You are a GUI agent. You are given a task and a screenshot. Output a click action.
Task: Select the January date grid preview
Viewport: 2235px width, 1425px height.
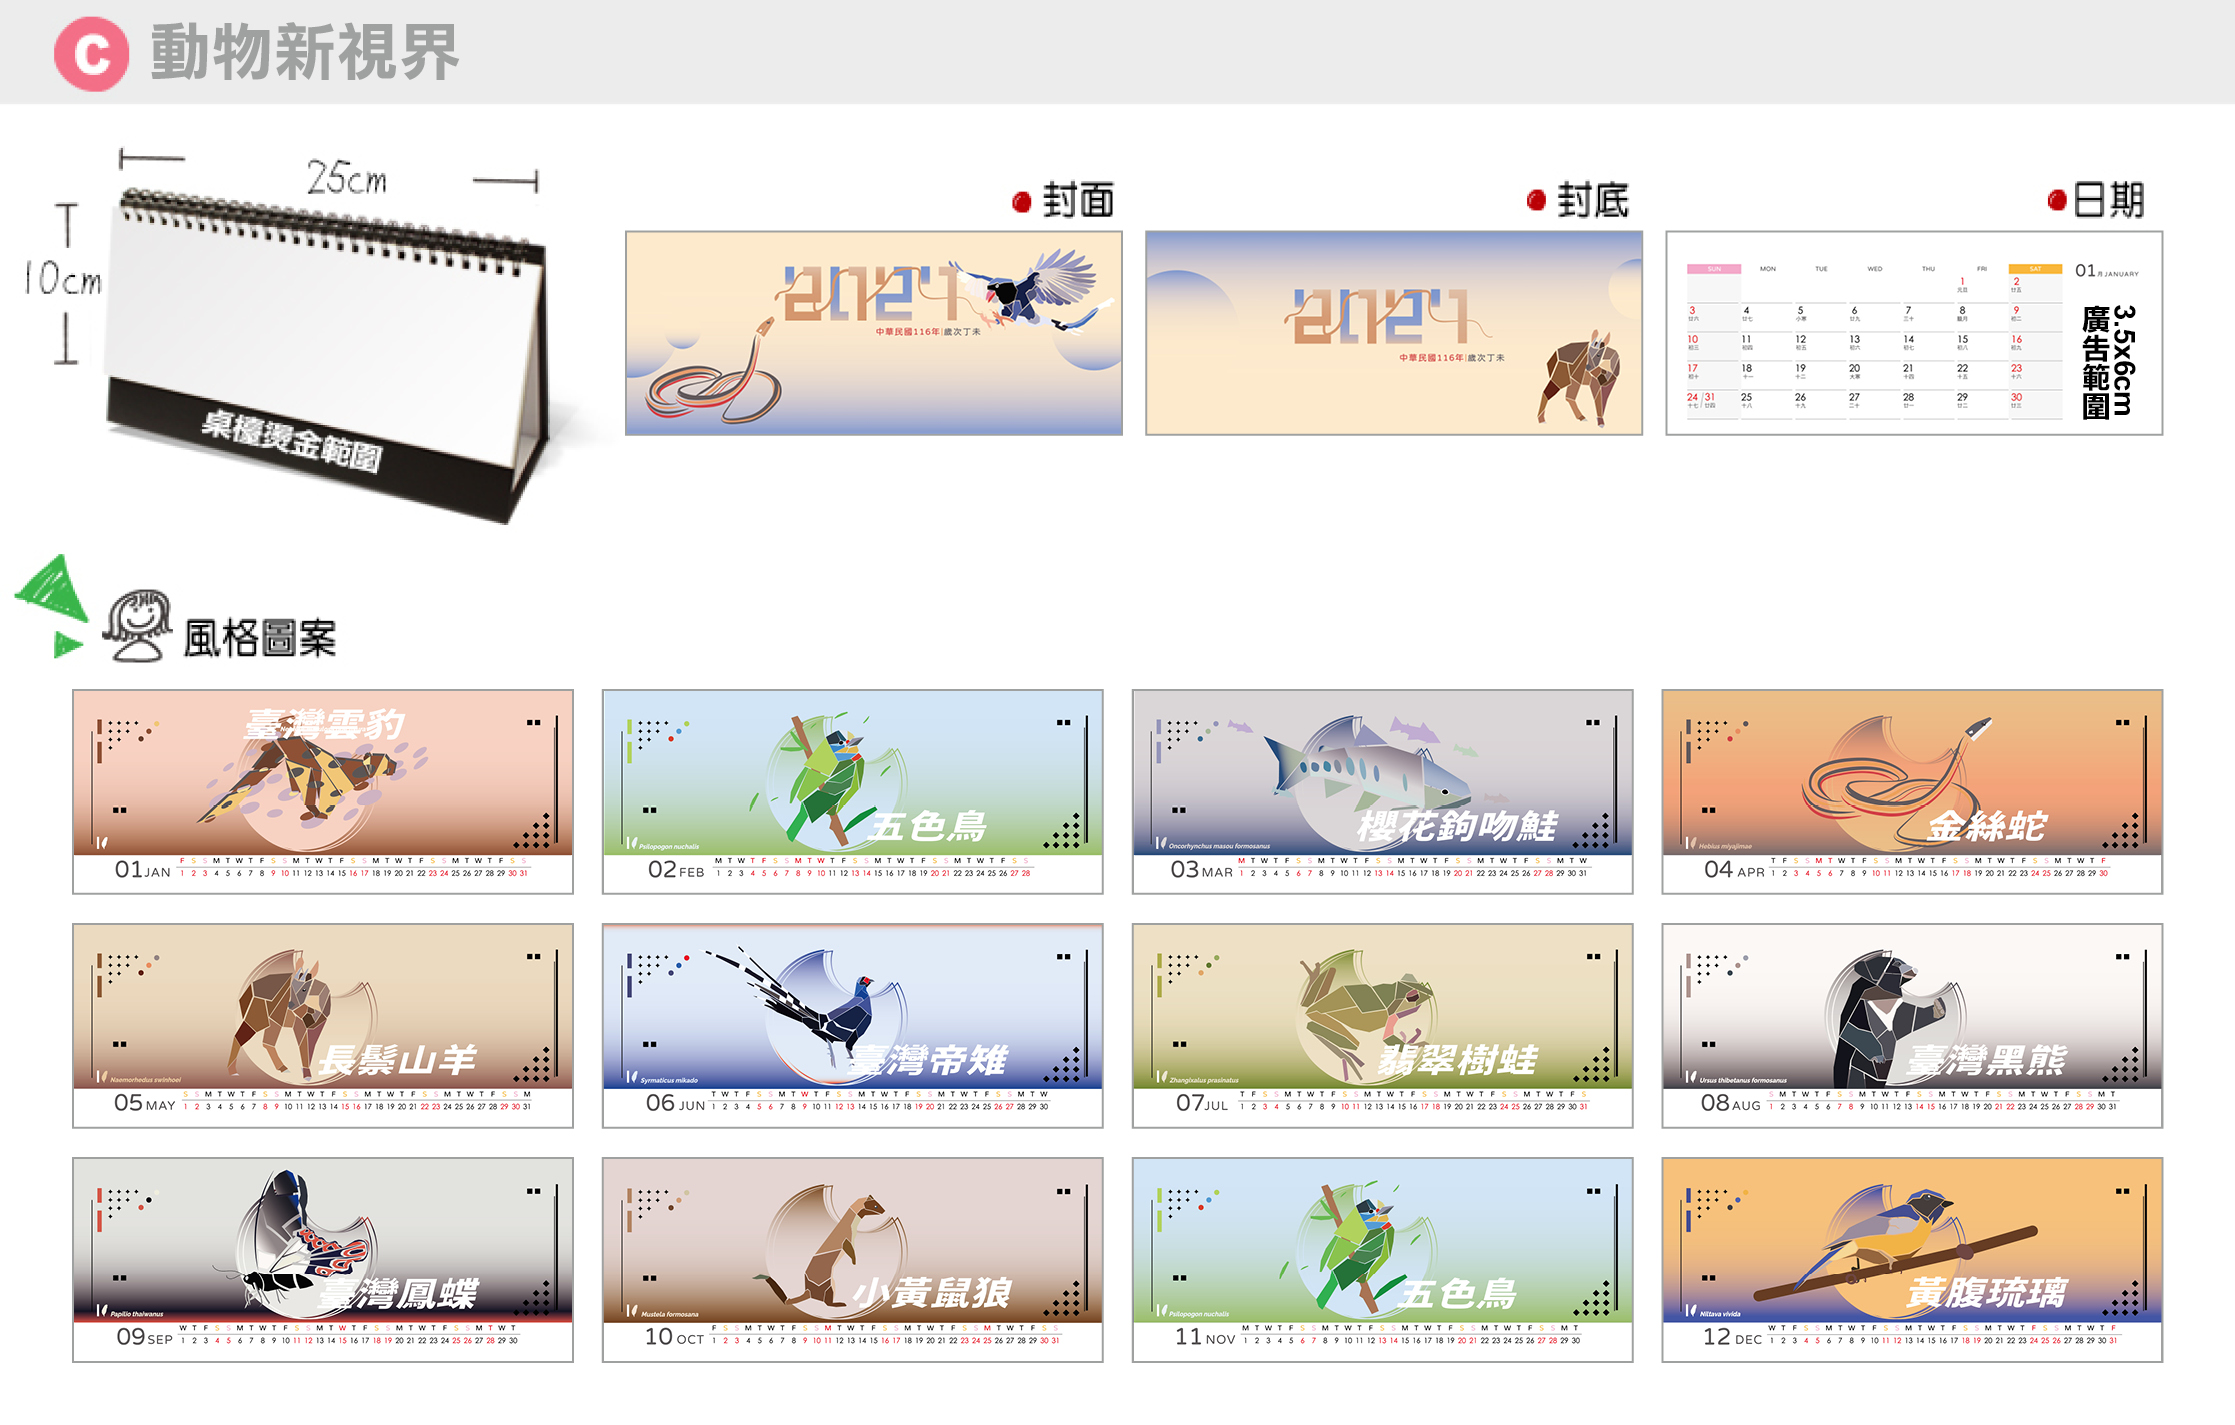pos(1914,333)
